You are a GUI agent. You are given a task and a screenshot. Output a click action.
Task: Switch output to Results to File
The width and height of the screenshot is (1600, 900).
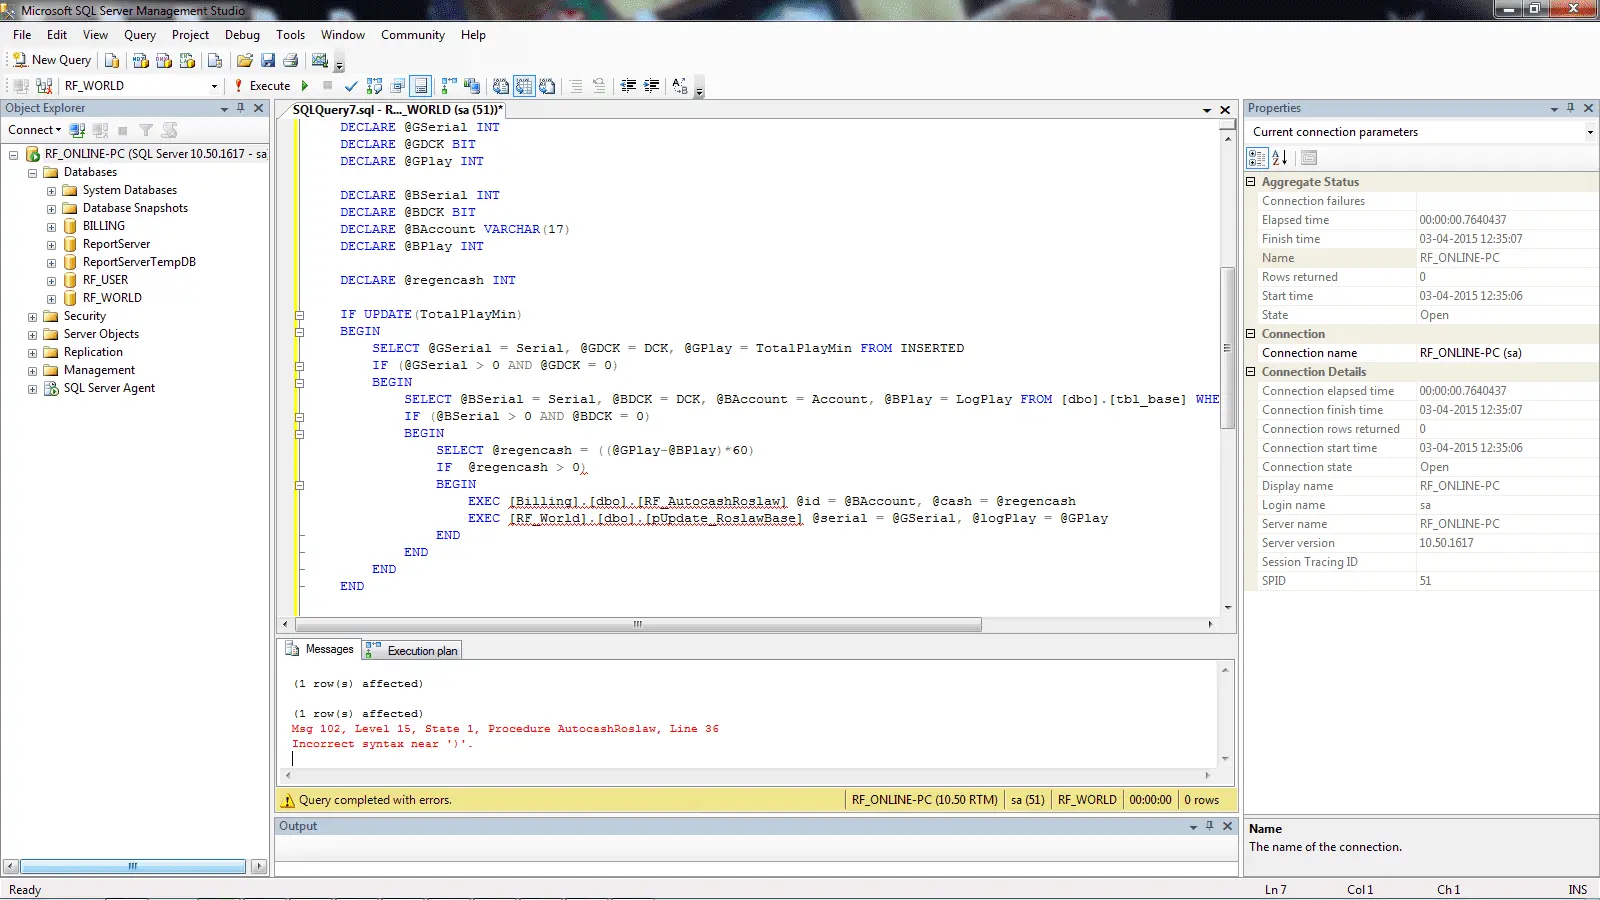point(547,86)
